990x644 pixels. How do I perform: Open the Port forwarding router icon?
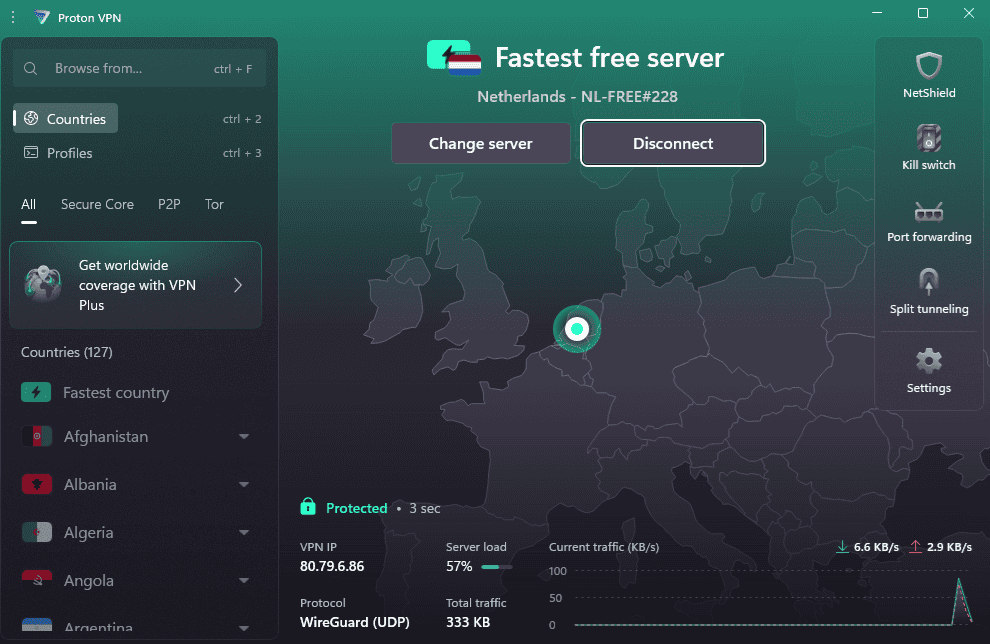click(929, 211)
